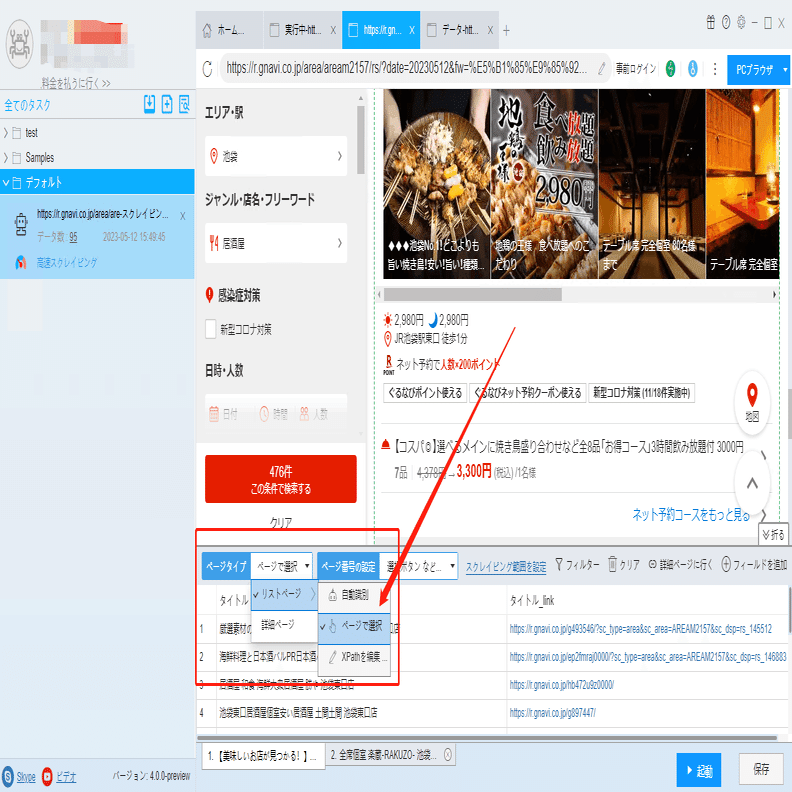The image size is (792, 792).
Task: Open the settings gear icon
Action: (x=741, y=22)
